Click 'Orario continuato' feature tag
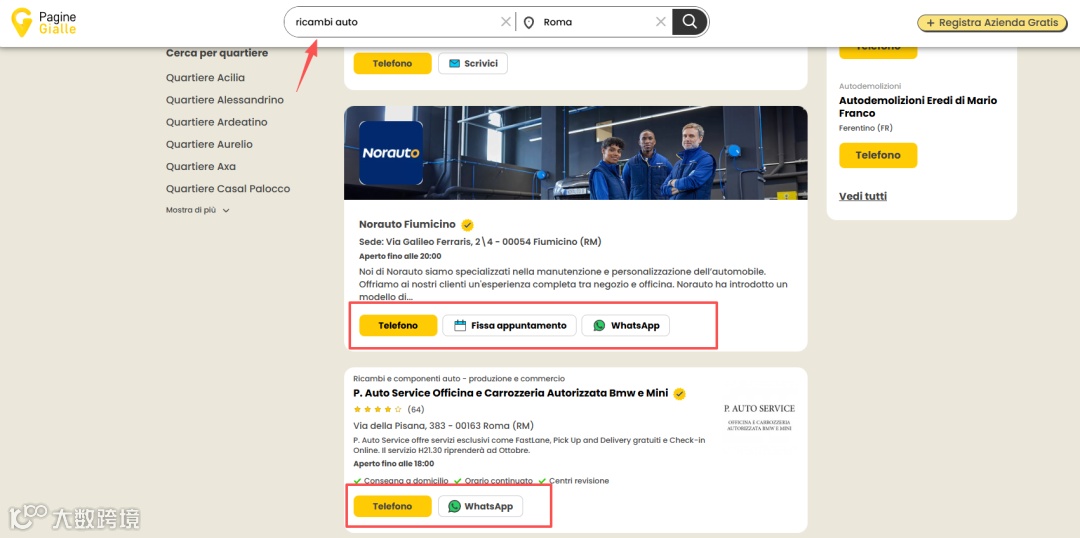This screenshot has height=538, width=1080. [x=493, y=481]
